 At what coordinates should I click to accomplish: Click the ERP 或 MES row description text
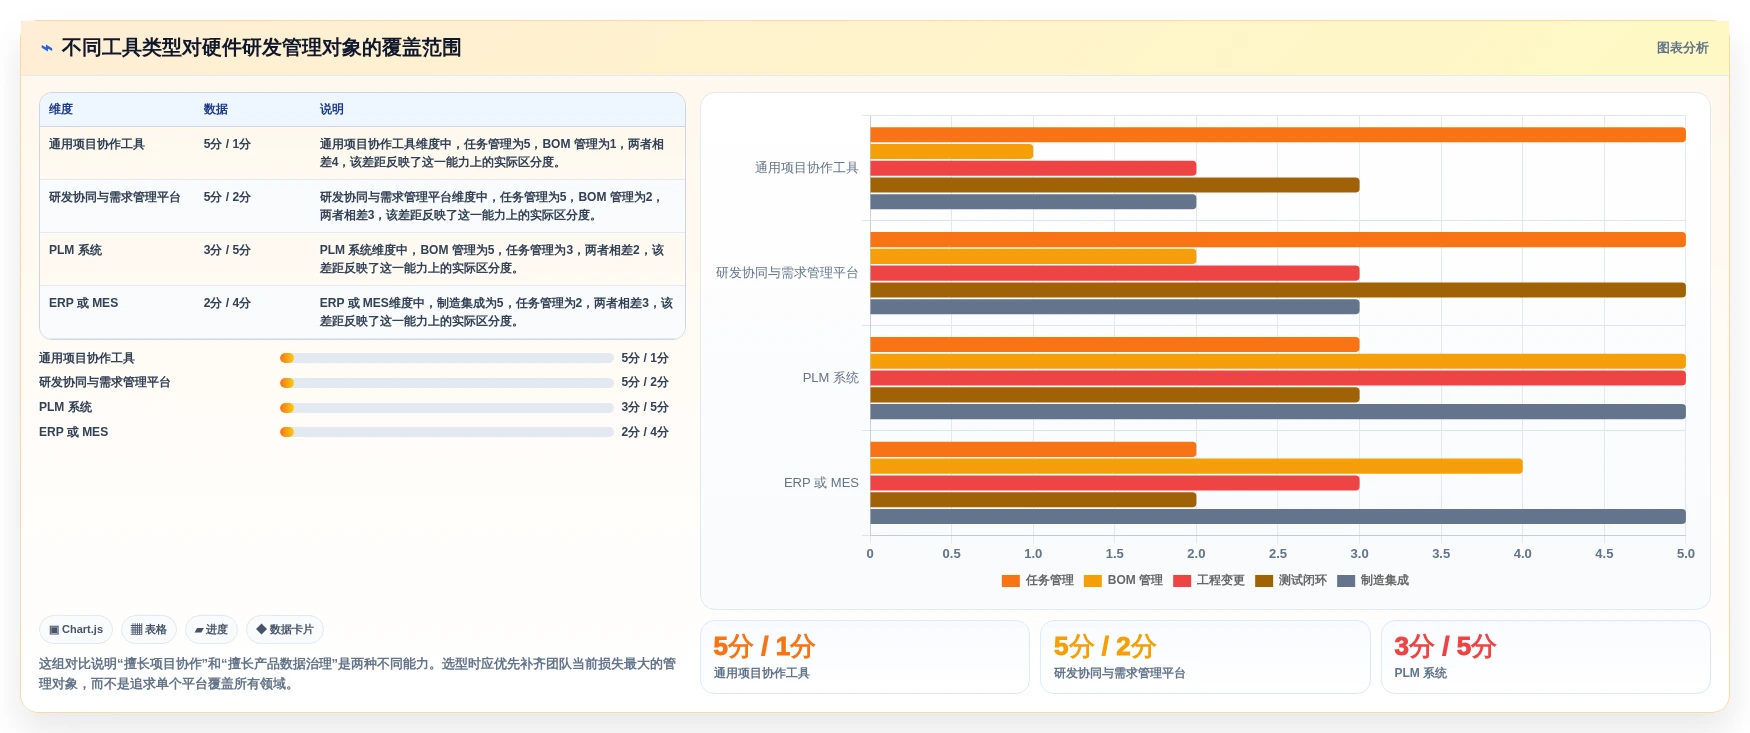(x=497, y=313)
